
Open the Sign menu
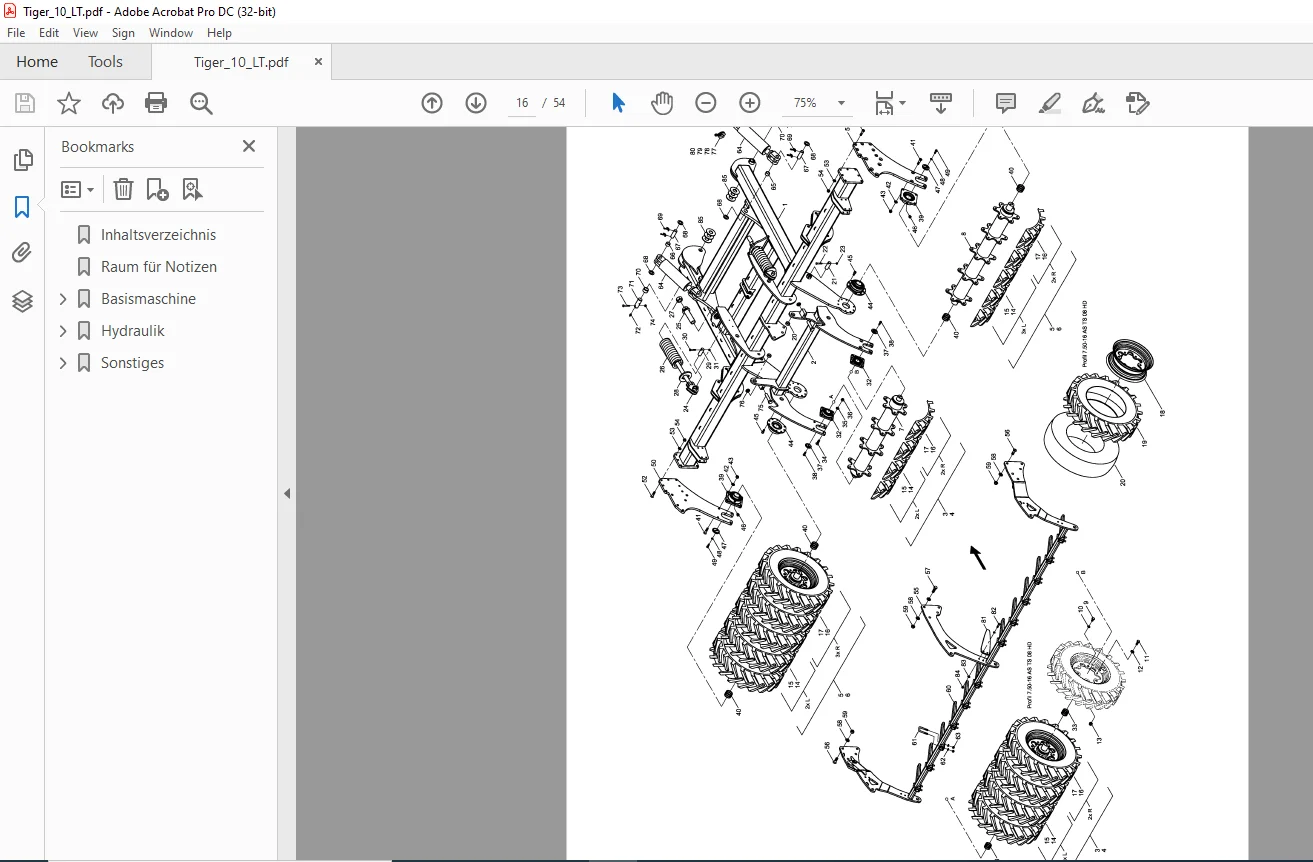point(123,33)
